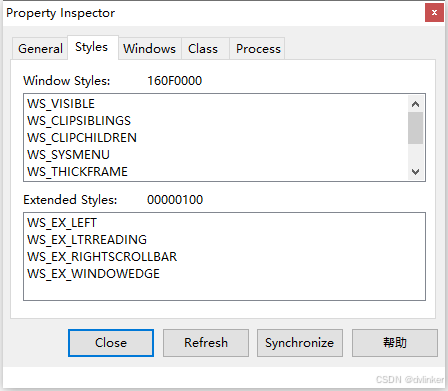Click the Close button
The image size is (448, 391).
click(x=111, y=343)
